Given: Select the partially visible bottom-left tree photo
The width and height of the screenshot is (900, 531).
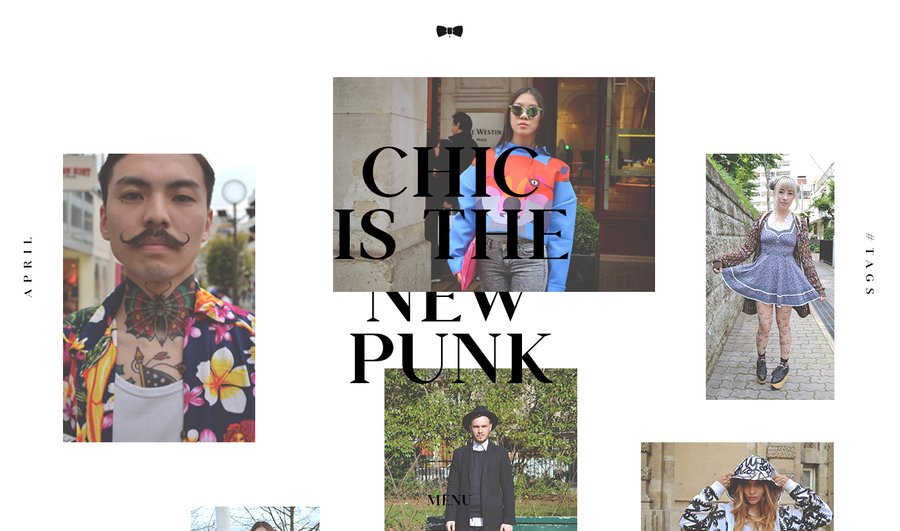Looking at the screenshot, I should pyautogui.click(x=255, y=518).
